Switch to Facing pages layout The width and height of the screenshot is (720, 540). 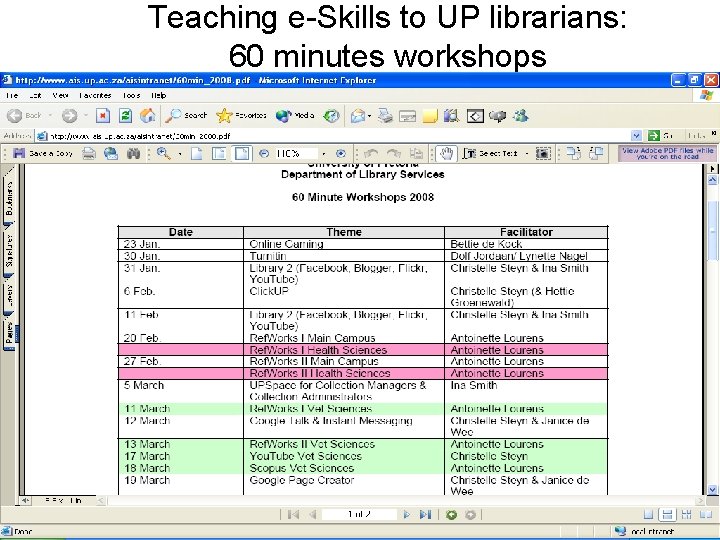point(705,514)
